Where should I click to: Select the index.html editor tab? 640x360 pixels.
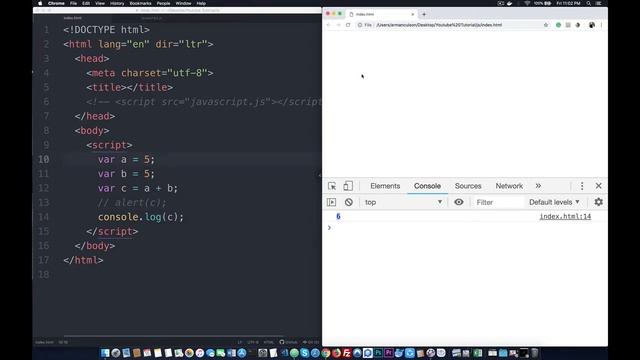(x=73, y=18)
